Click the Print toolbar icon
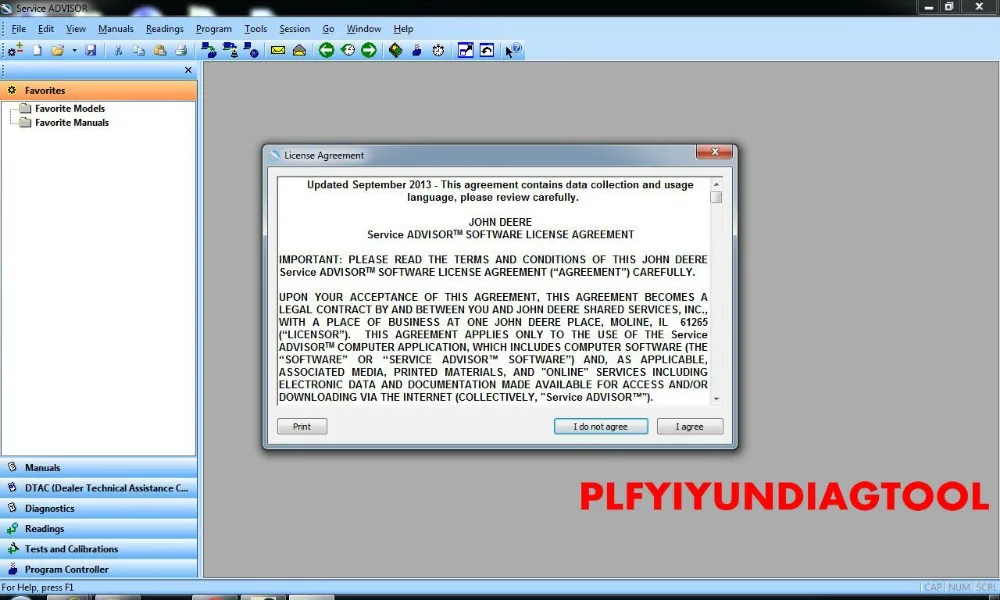Image resolution: width=1000 pixels, height=600 pixels. tap(181, 50)
